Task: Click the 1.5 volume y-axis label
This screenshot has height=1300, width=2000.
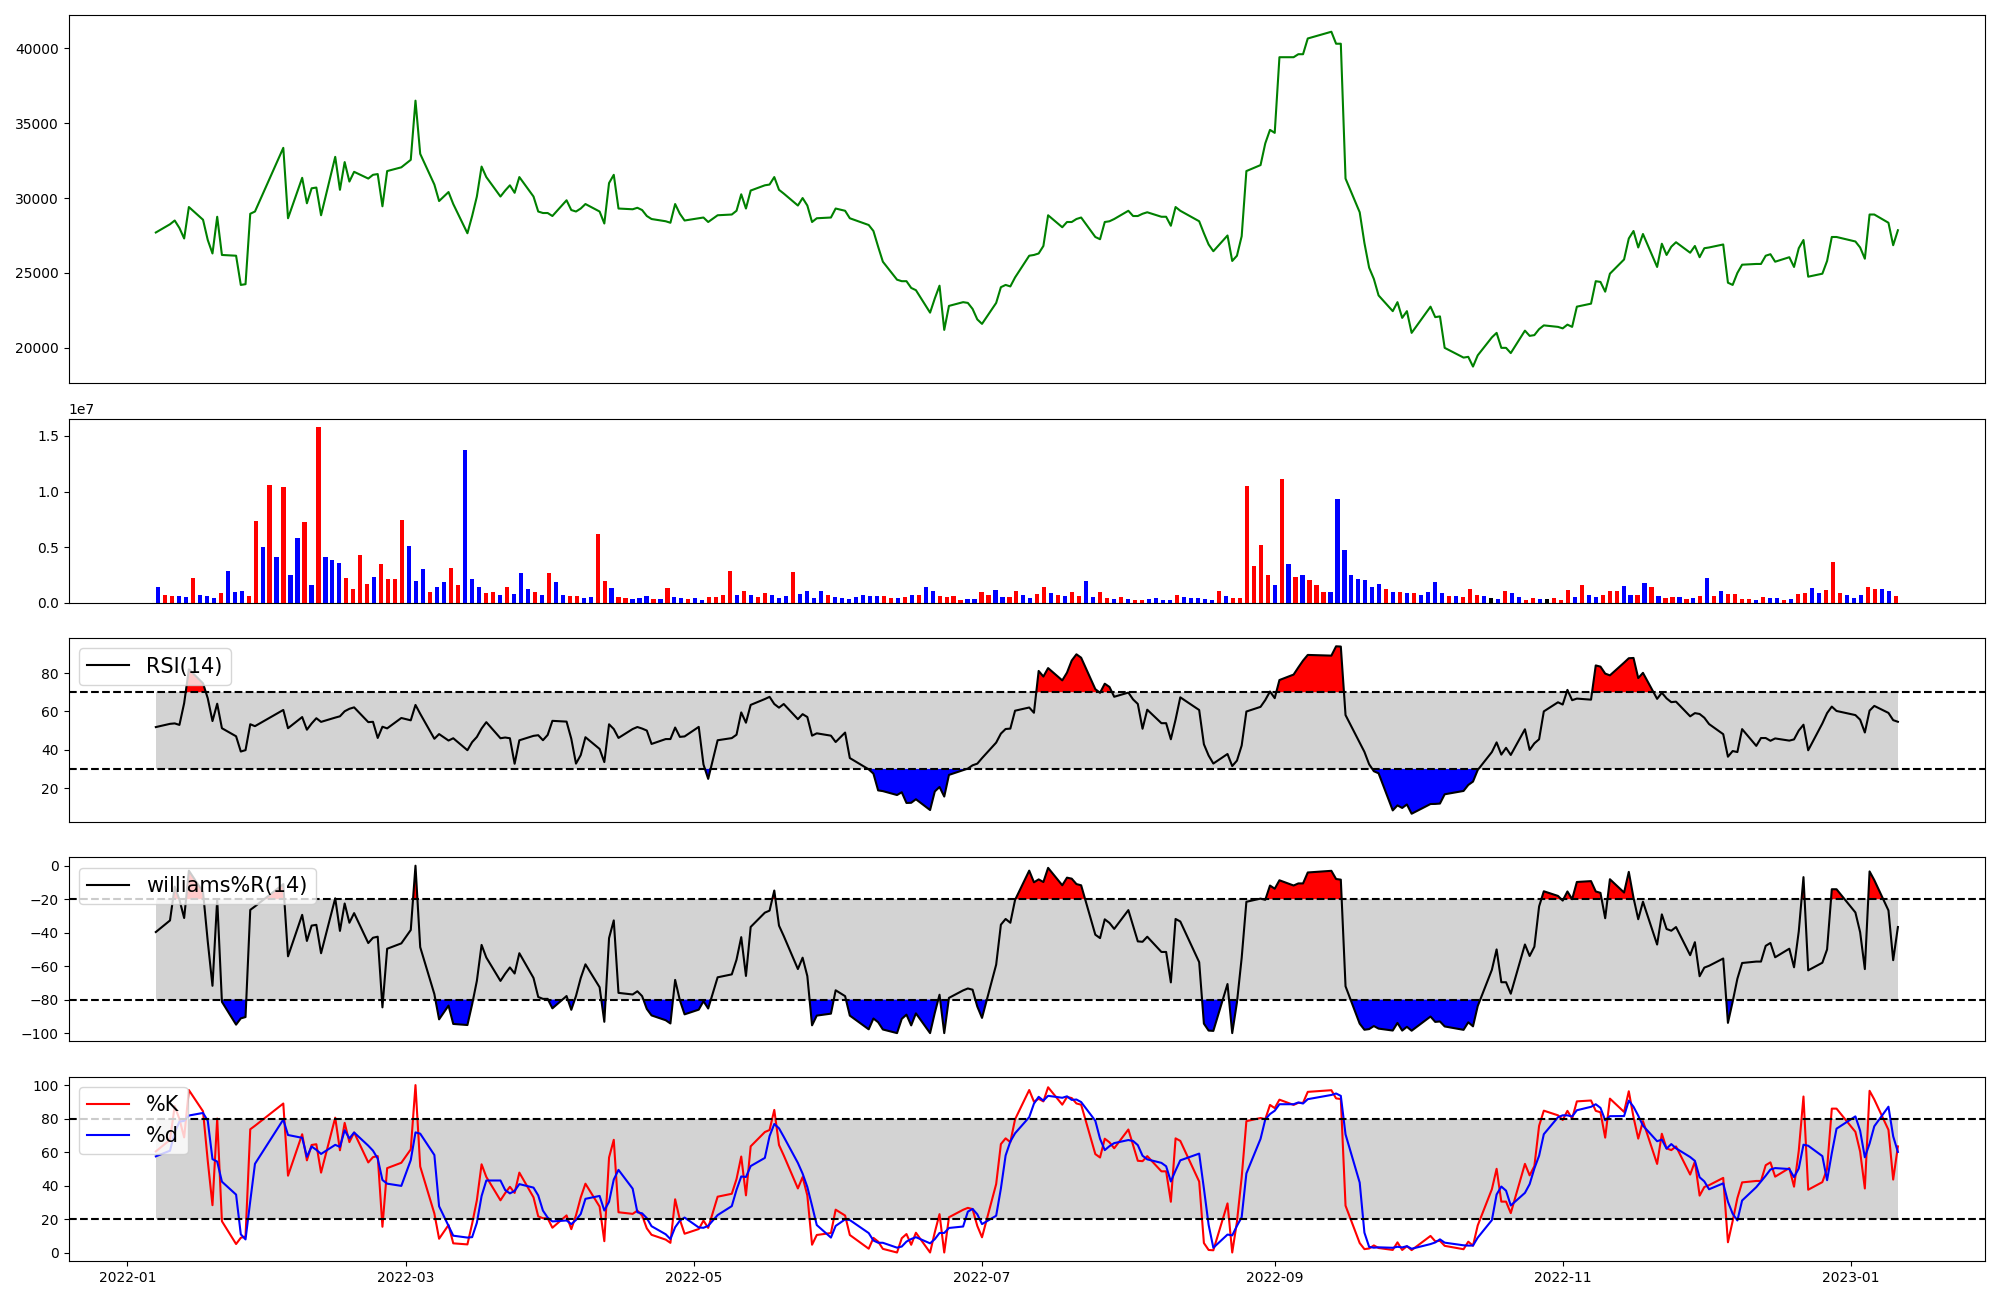Action: 47,437
